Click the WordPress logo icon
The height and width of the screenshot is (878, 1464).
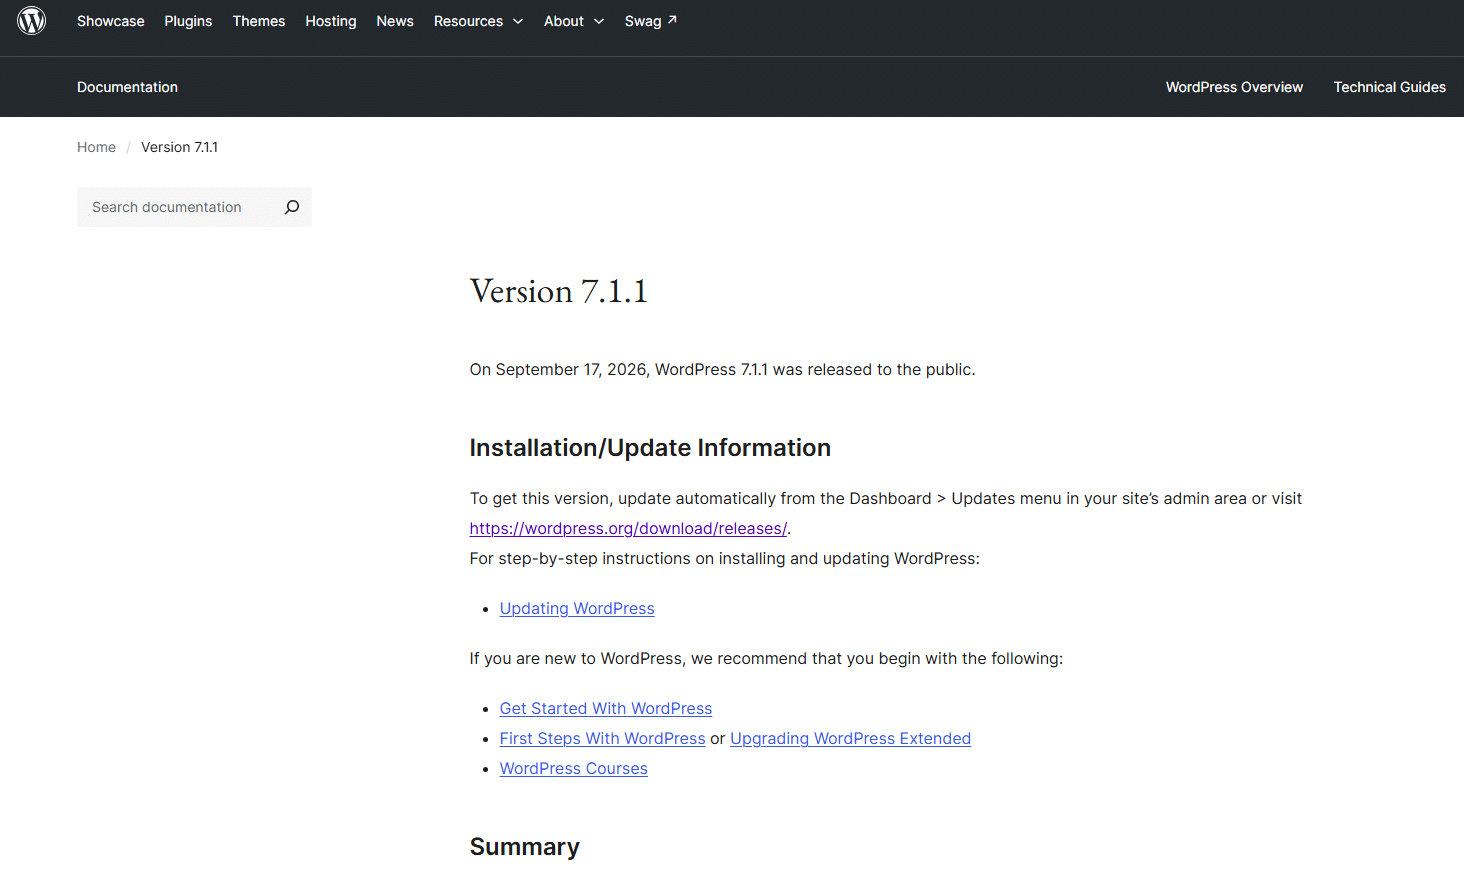[32, 21]
